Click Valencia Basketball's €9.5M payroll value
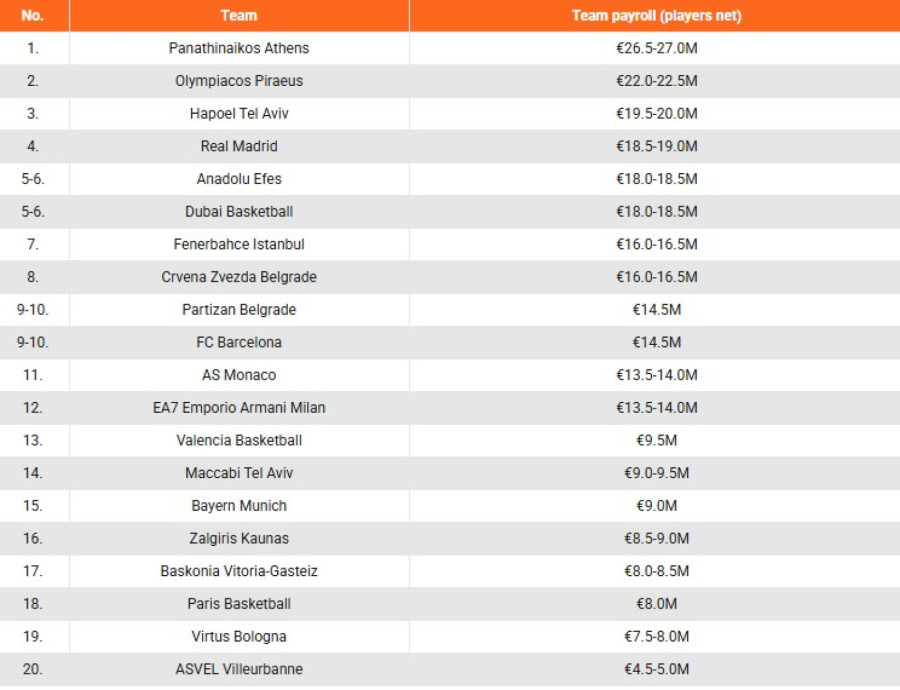Screen dimensions: 900x690 coord(656,440)
